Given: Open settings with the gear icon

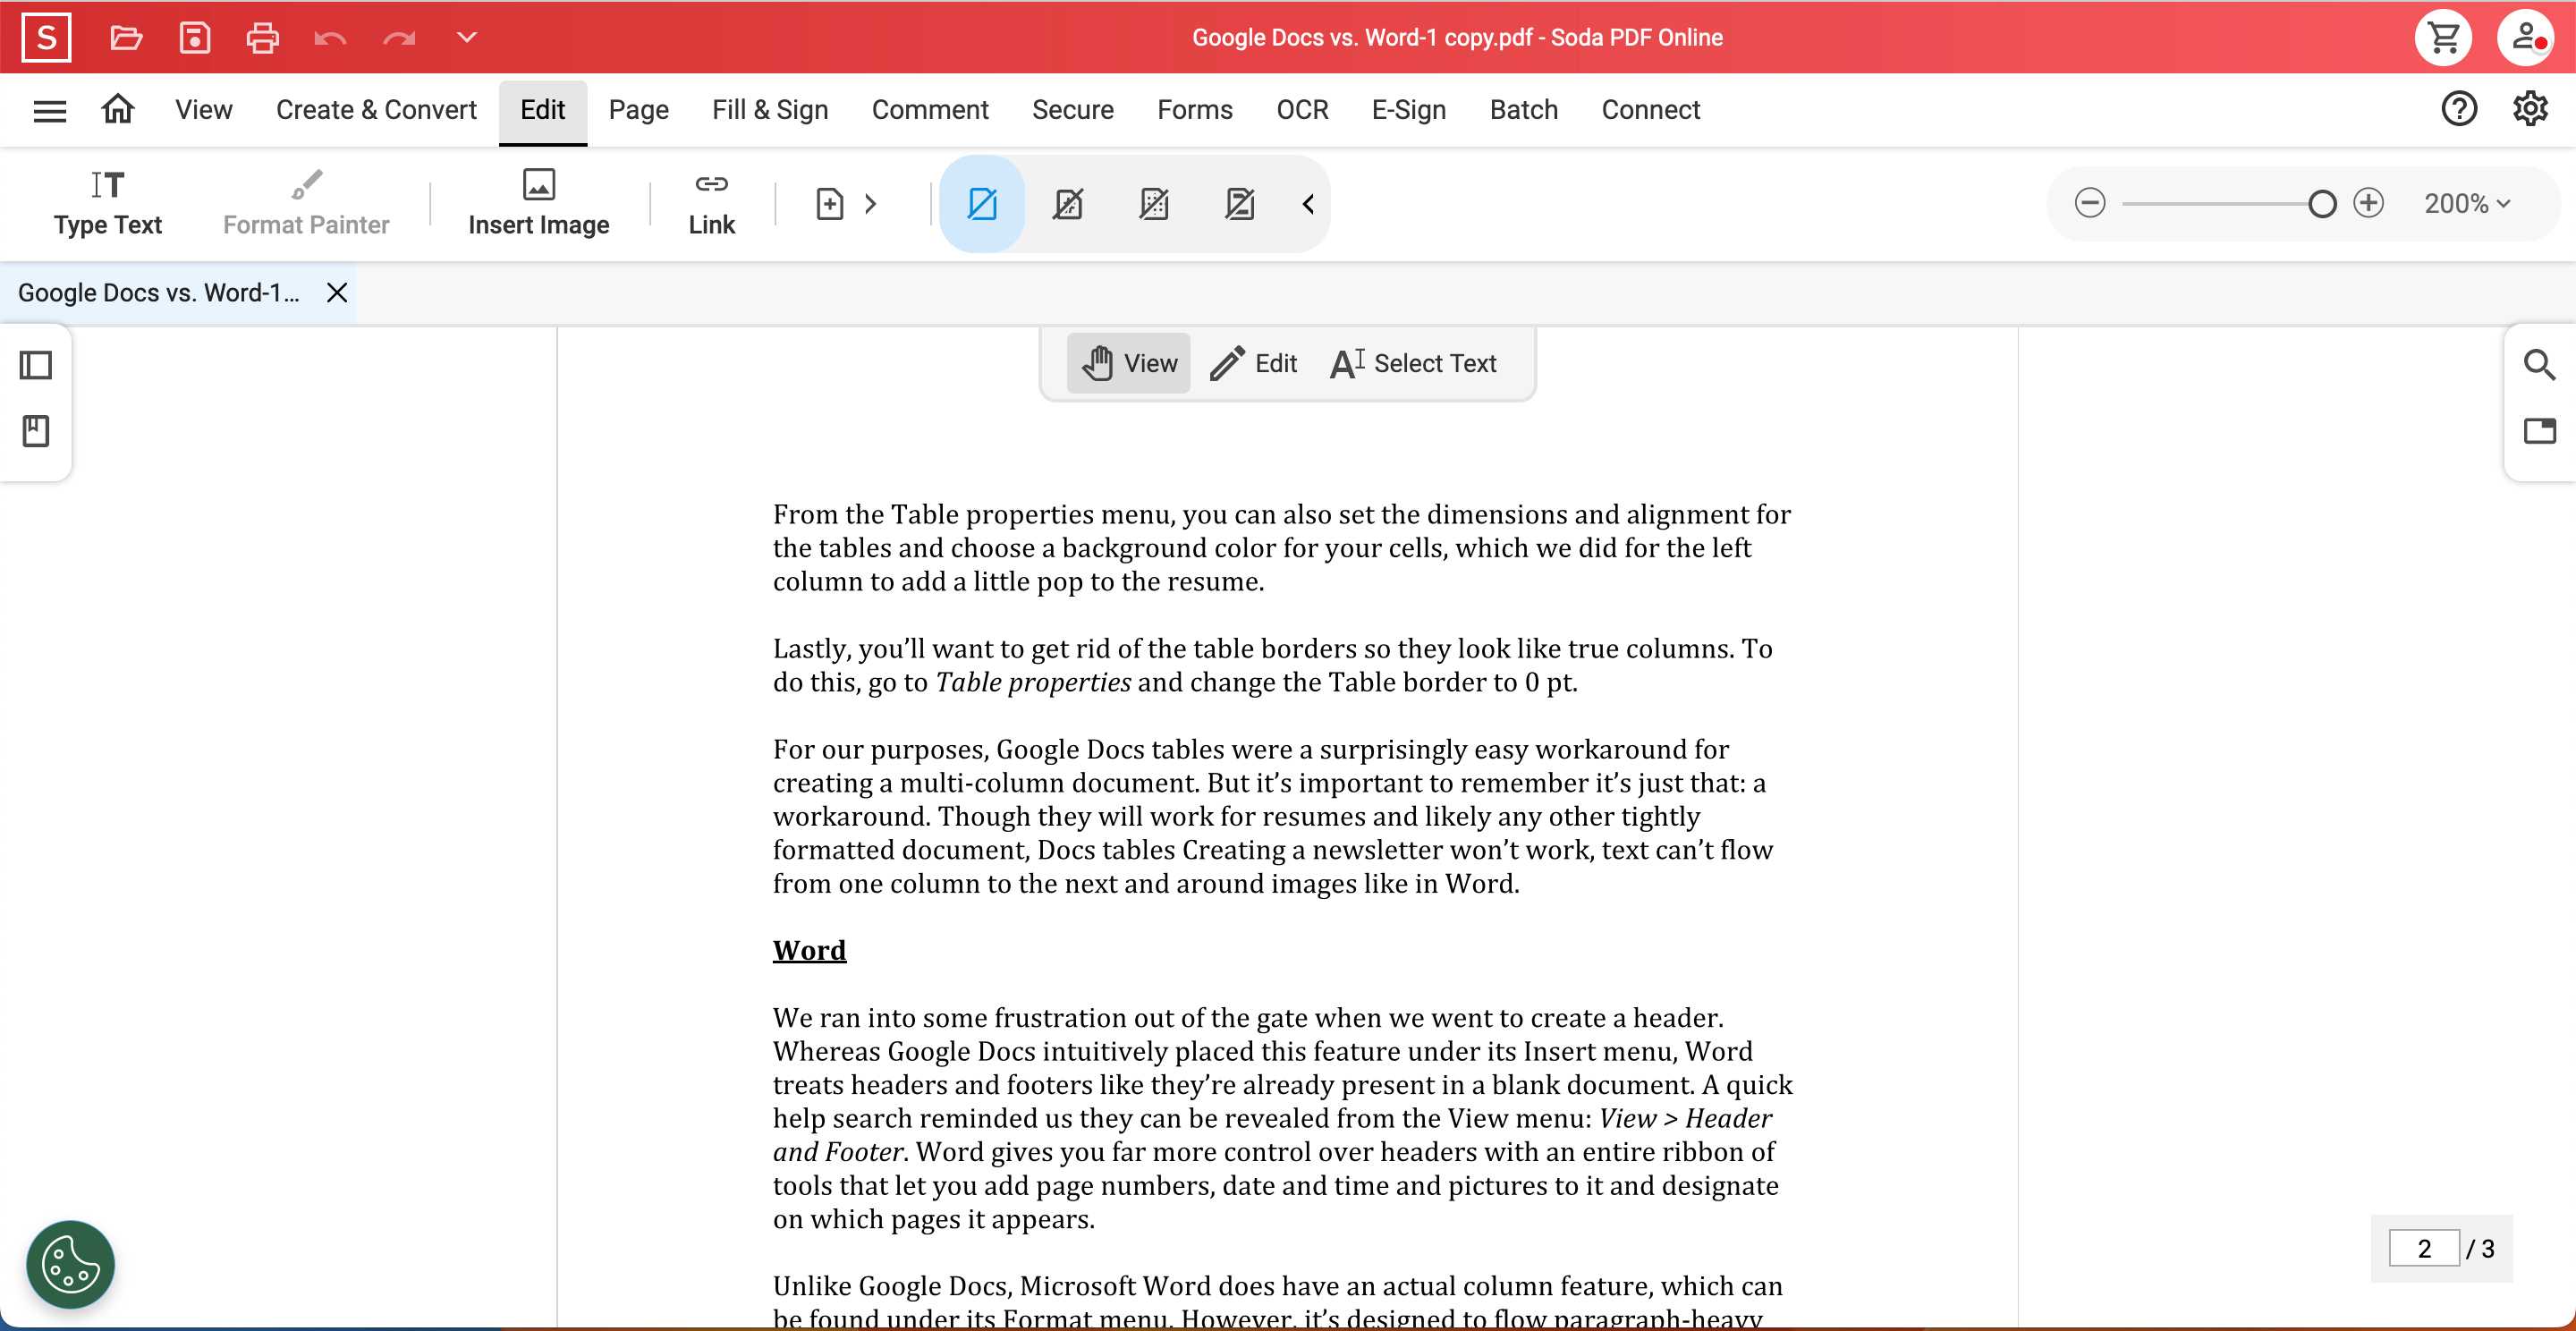Looking at the screenshot, I should [2530, 108].
